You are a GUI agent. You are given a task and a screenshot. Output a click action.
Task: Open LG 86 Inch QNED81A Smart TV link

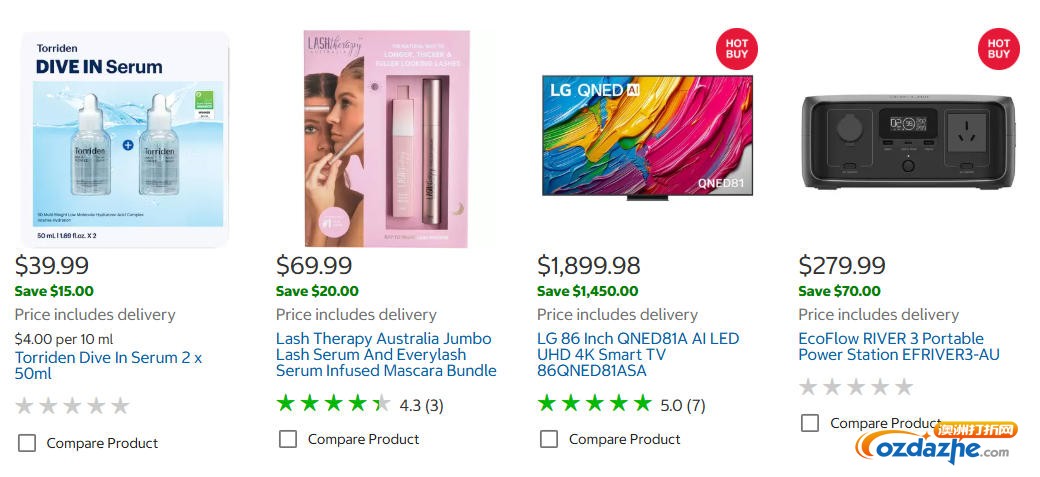(x=638, y=354)
